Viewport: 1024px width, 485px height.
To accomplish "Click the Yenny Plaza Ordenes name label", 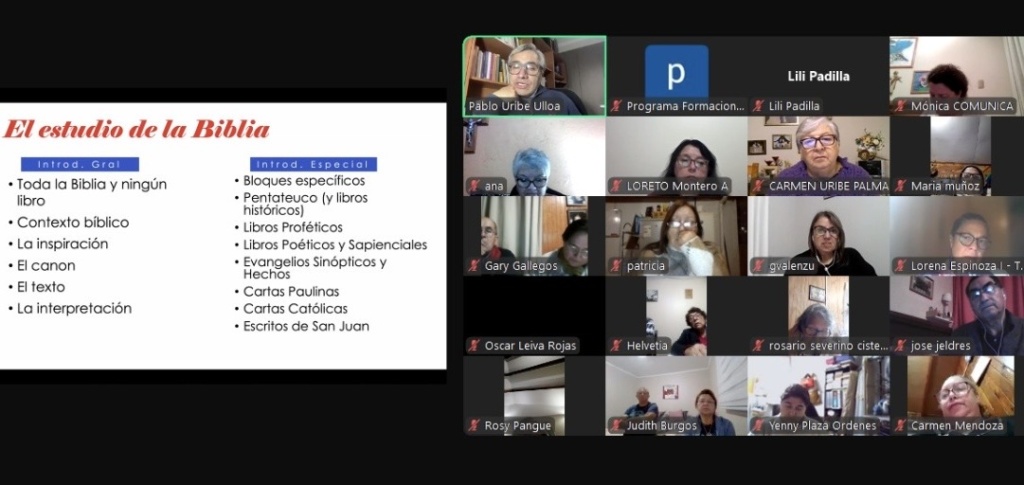I will [x=822, y=426].
